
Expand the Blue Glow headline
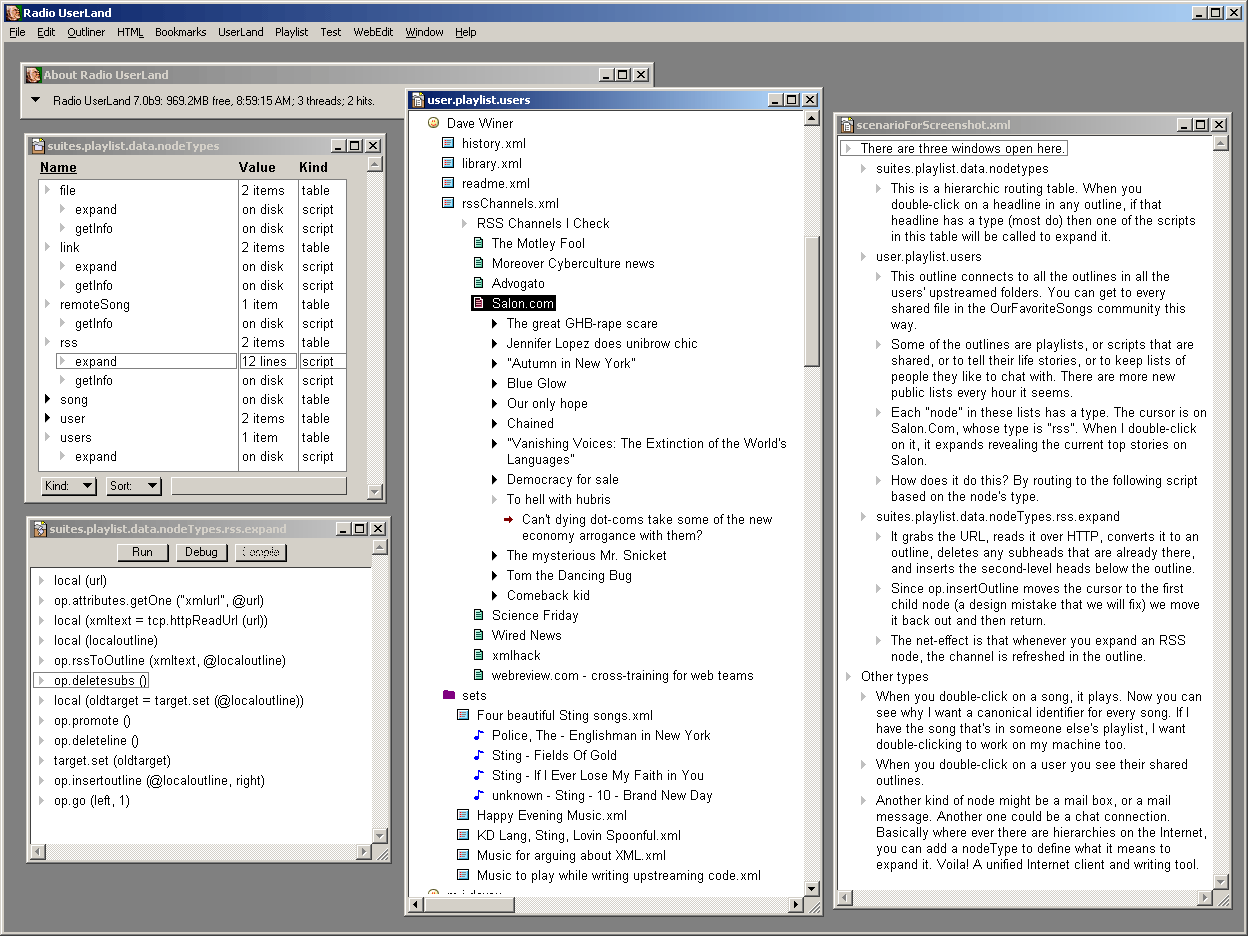(x=494, y=383)
